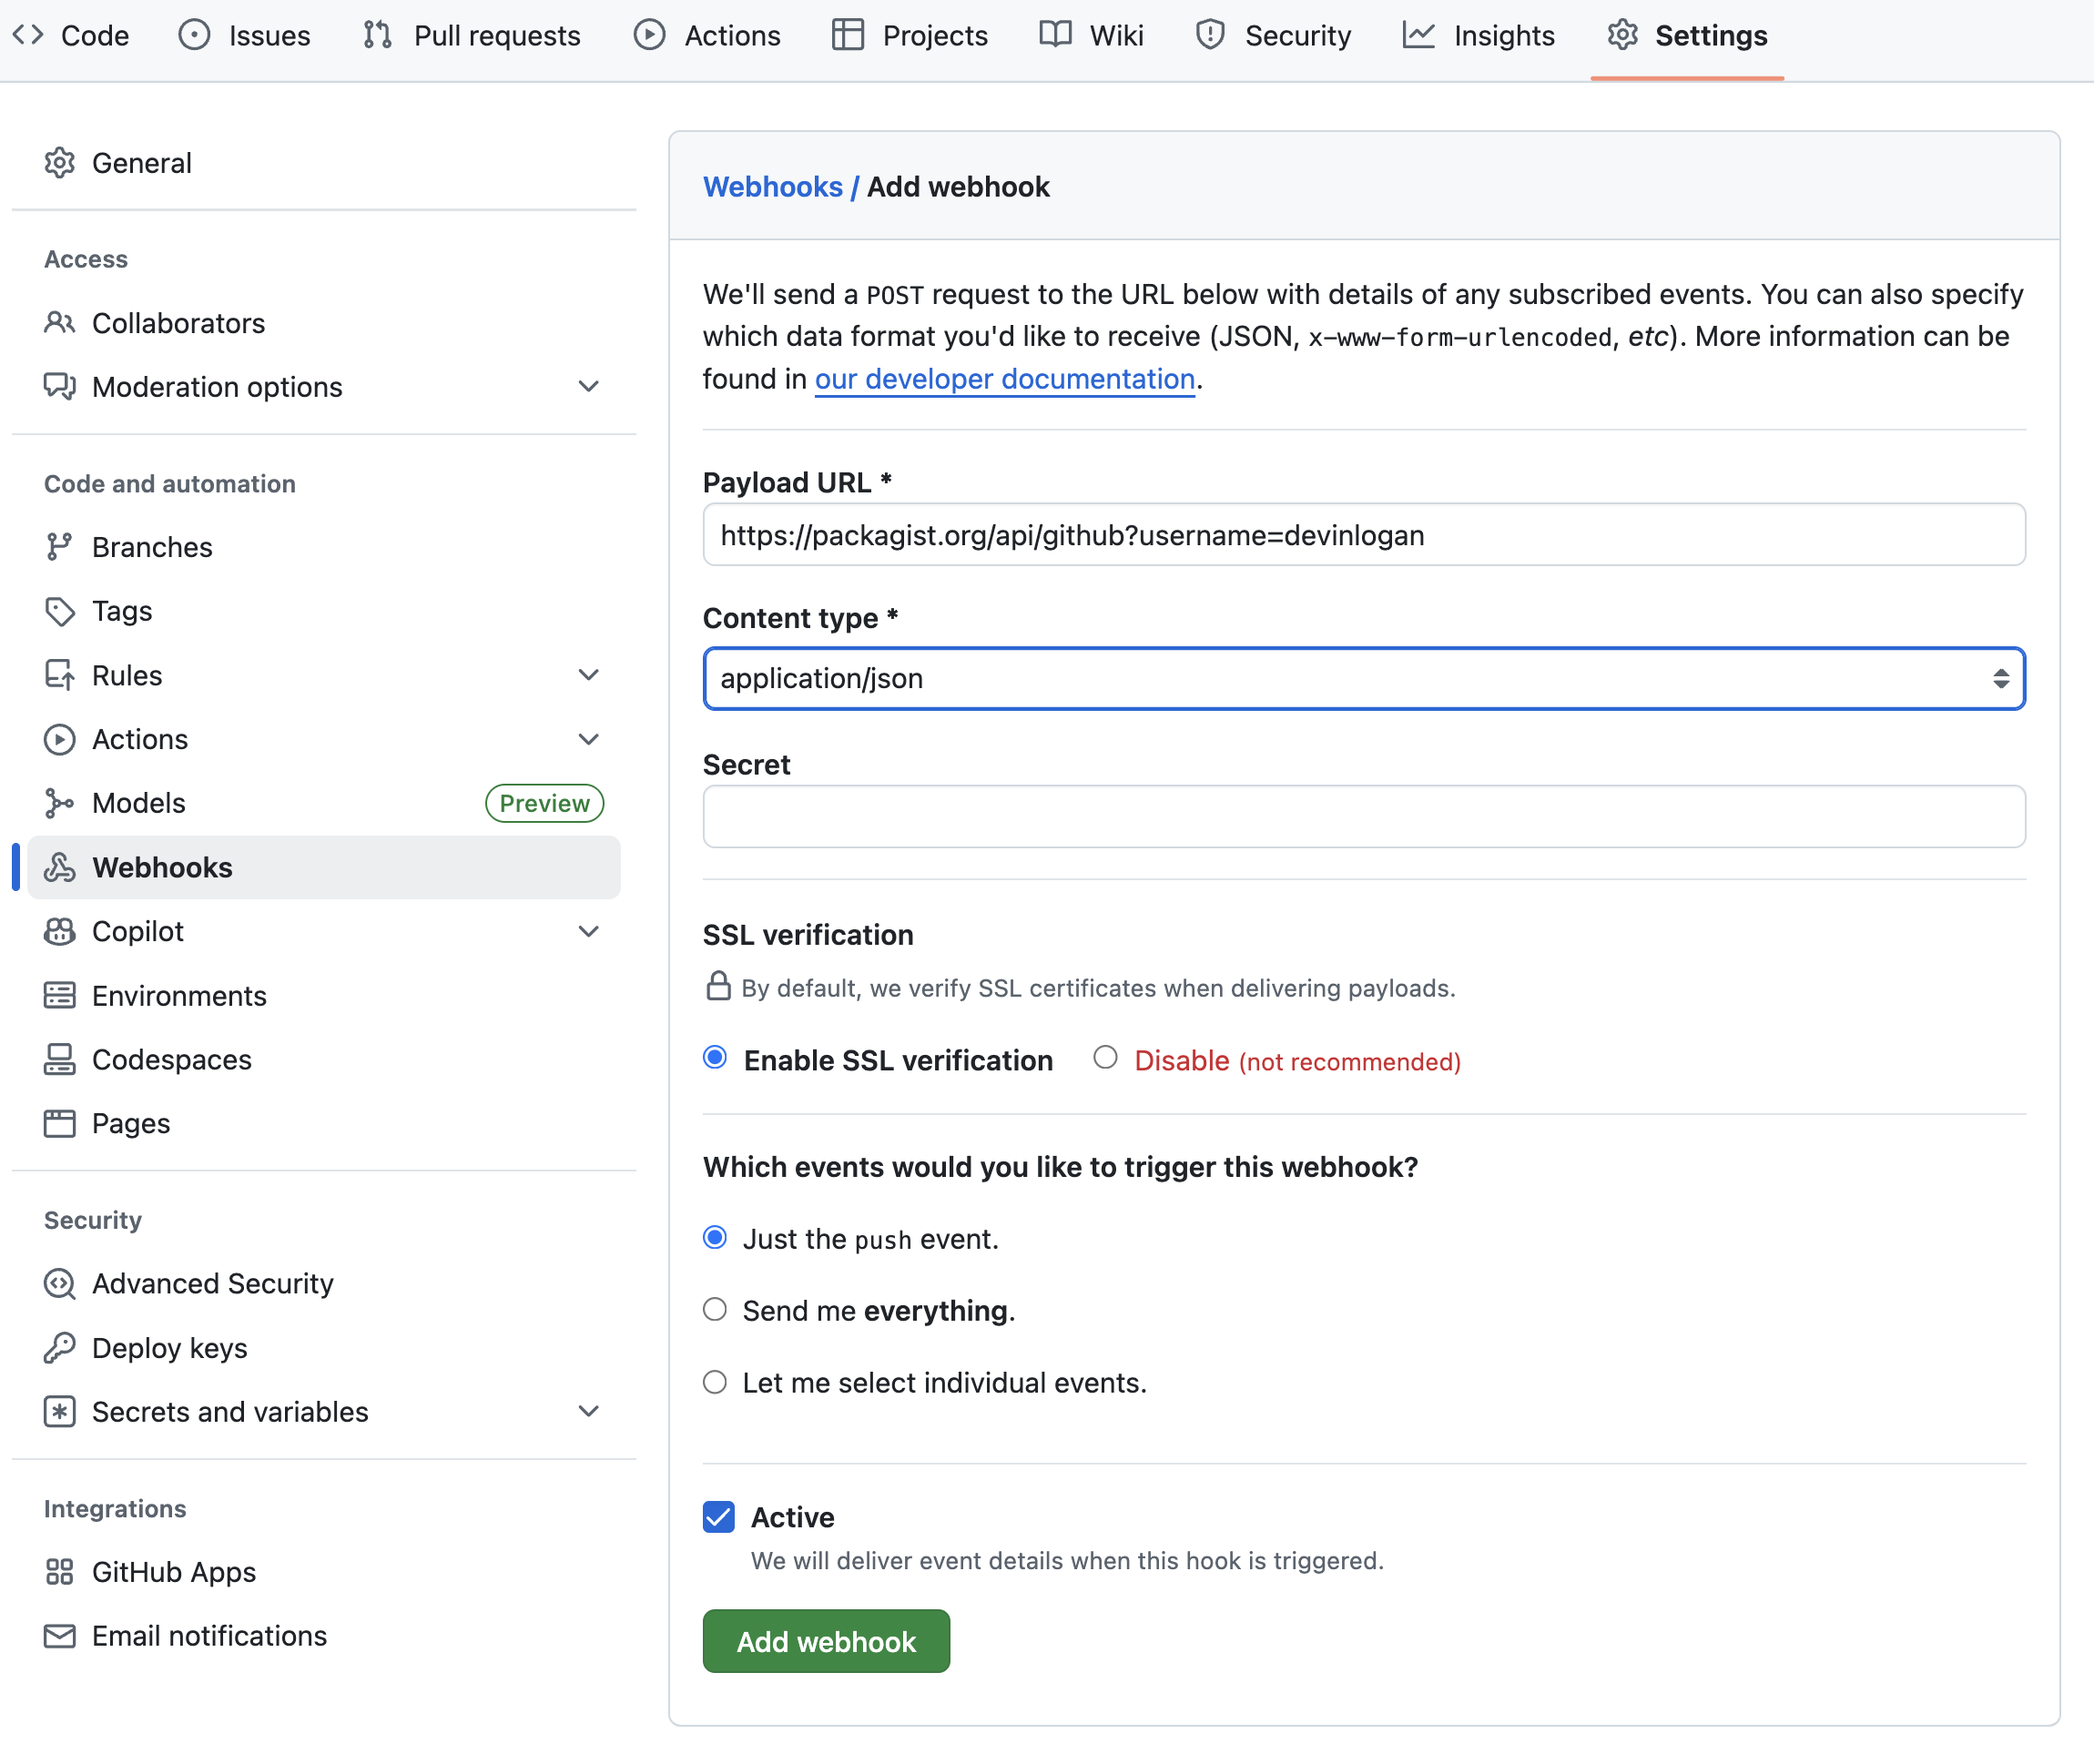This screenshot has width=2094, height=1764.
Task: Open the Tags settings icon
Action: point(60,611)
